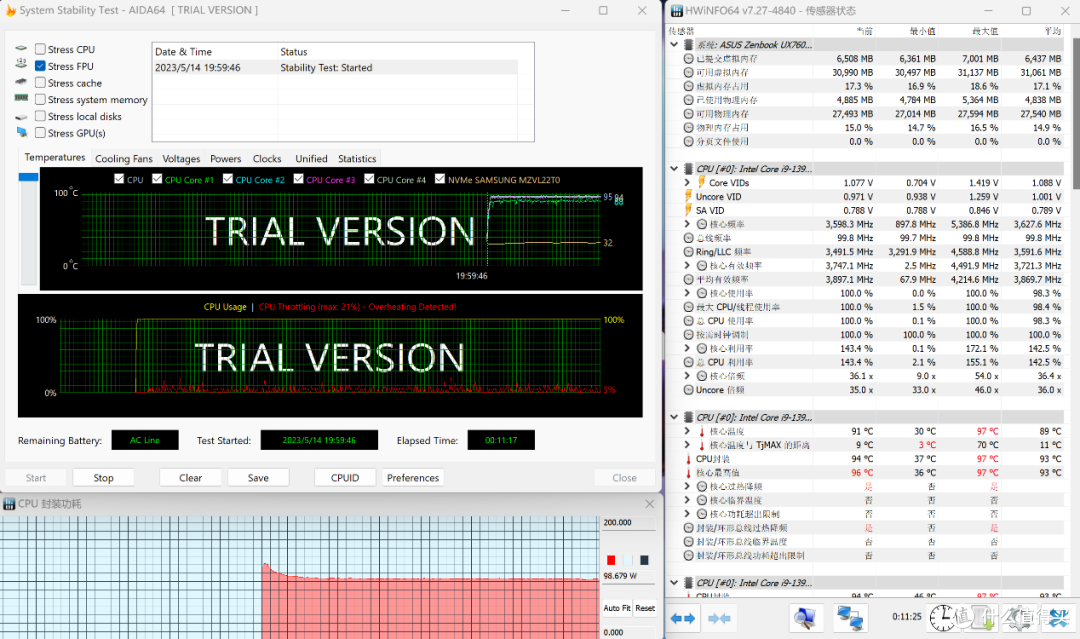Click the expand columns arrows icon in HWiNFO
The height and width of the screenshot is (639, 1080).
(x=683, y=618)
